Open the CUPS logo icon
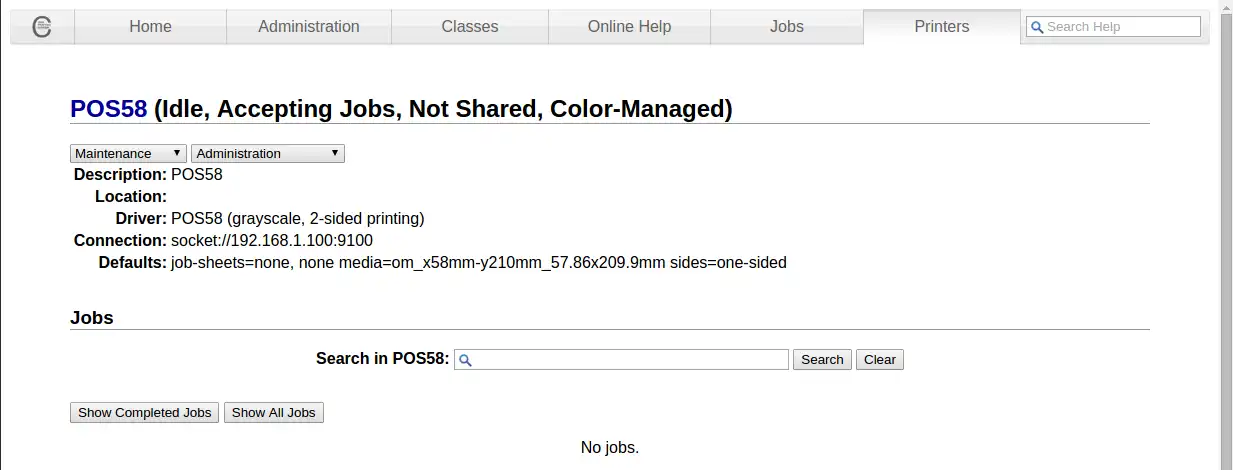 (x=42, y=27)
